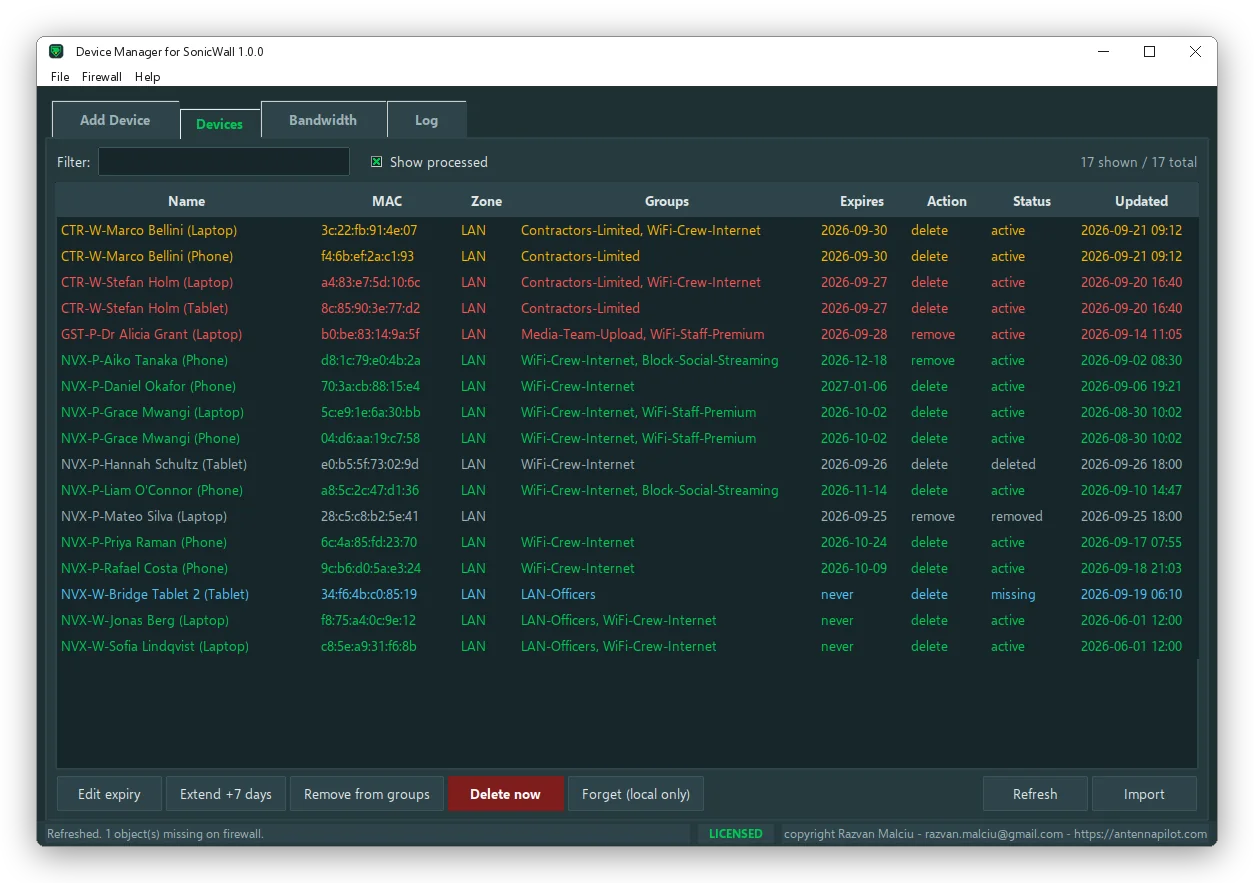
Task: Select row NVX-W-Jonas Berg (Laptop)
Action: click(626, 620)
